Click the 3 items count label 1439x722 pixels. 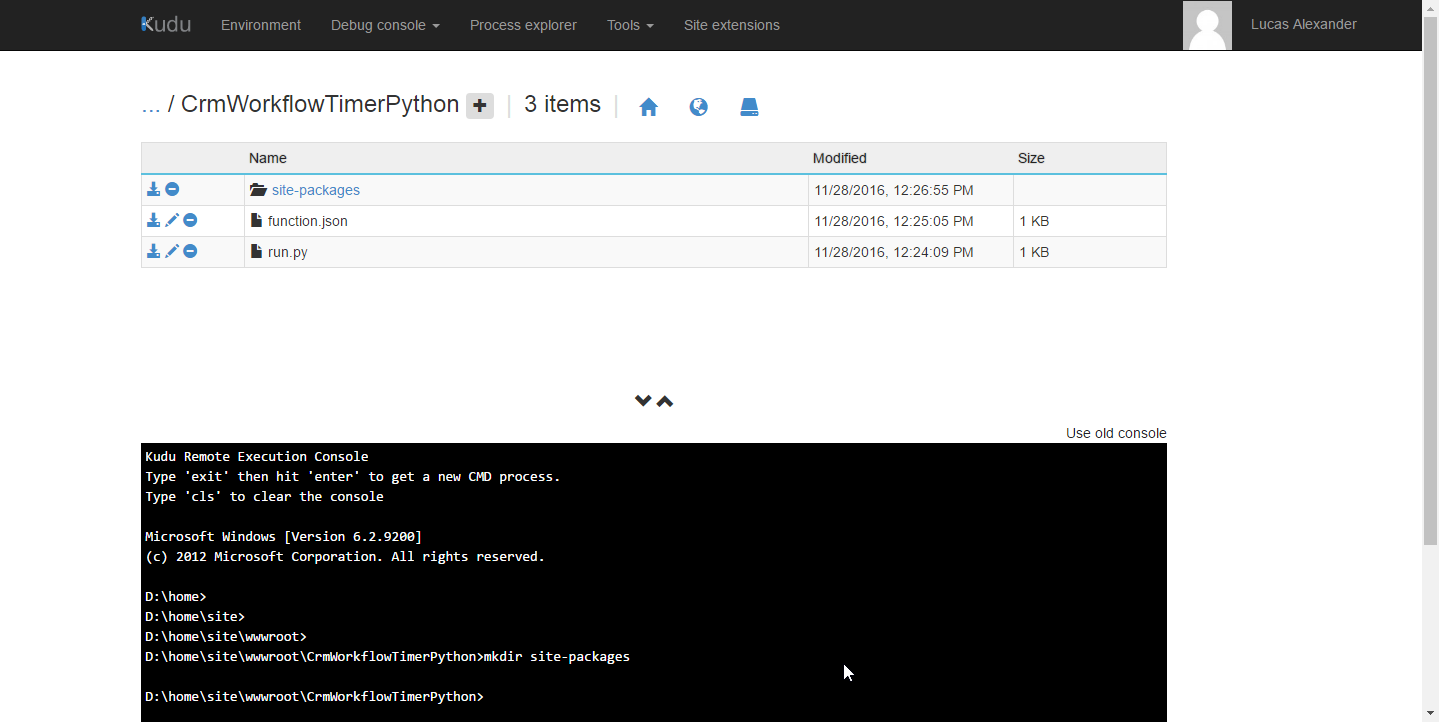tap(562, 104)
